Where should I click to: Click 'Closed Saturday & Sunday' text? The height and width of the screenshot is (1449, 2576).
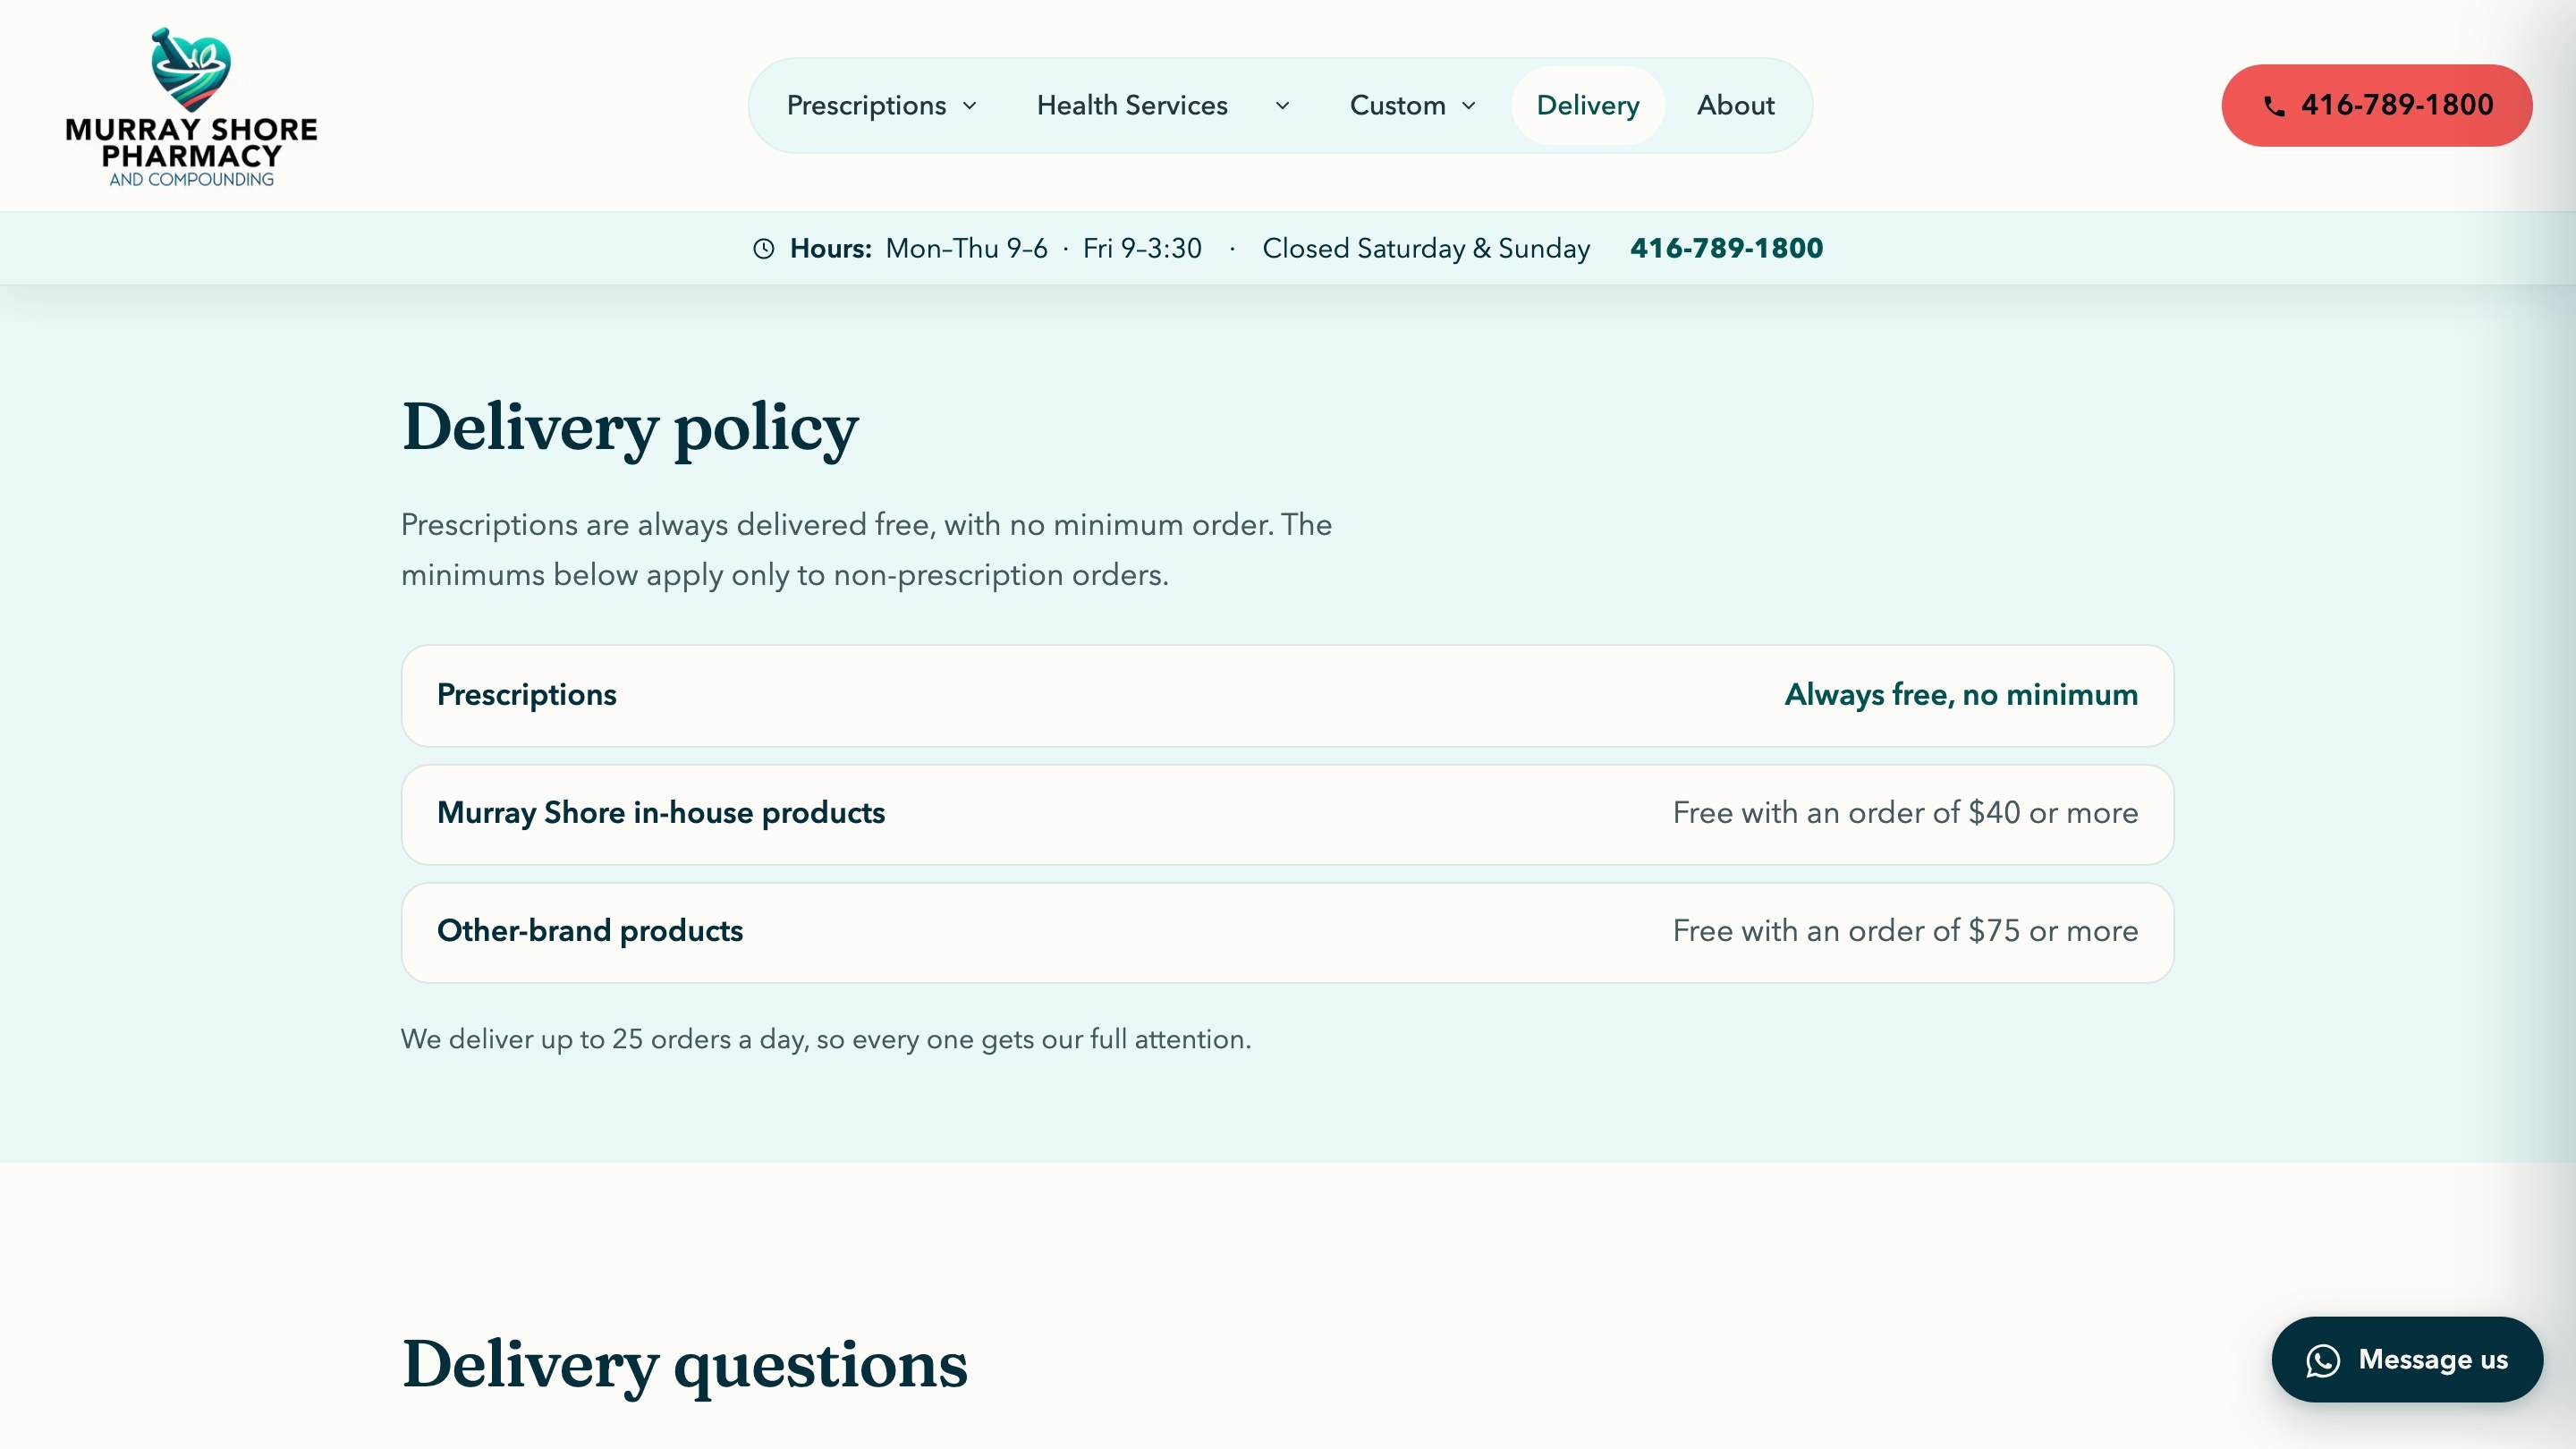pos(1426,249)
